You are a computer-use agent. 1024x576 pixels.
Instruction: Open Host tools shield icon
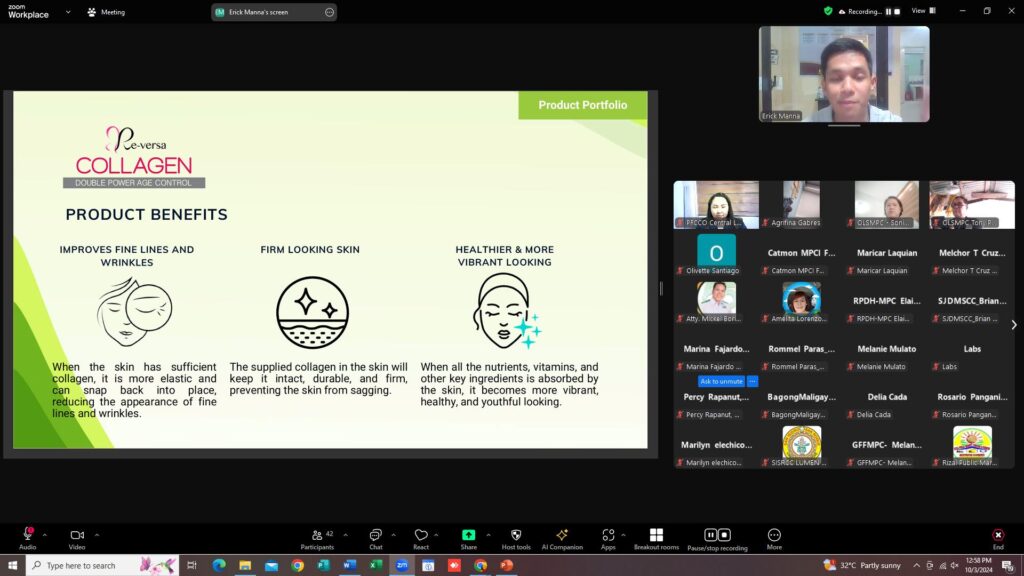tap(516, 535)
